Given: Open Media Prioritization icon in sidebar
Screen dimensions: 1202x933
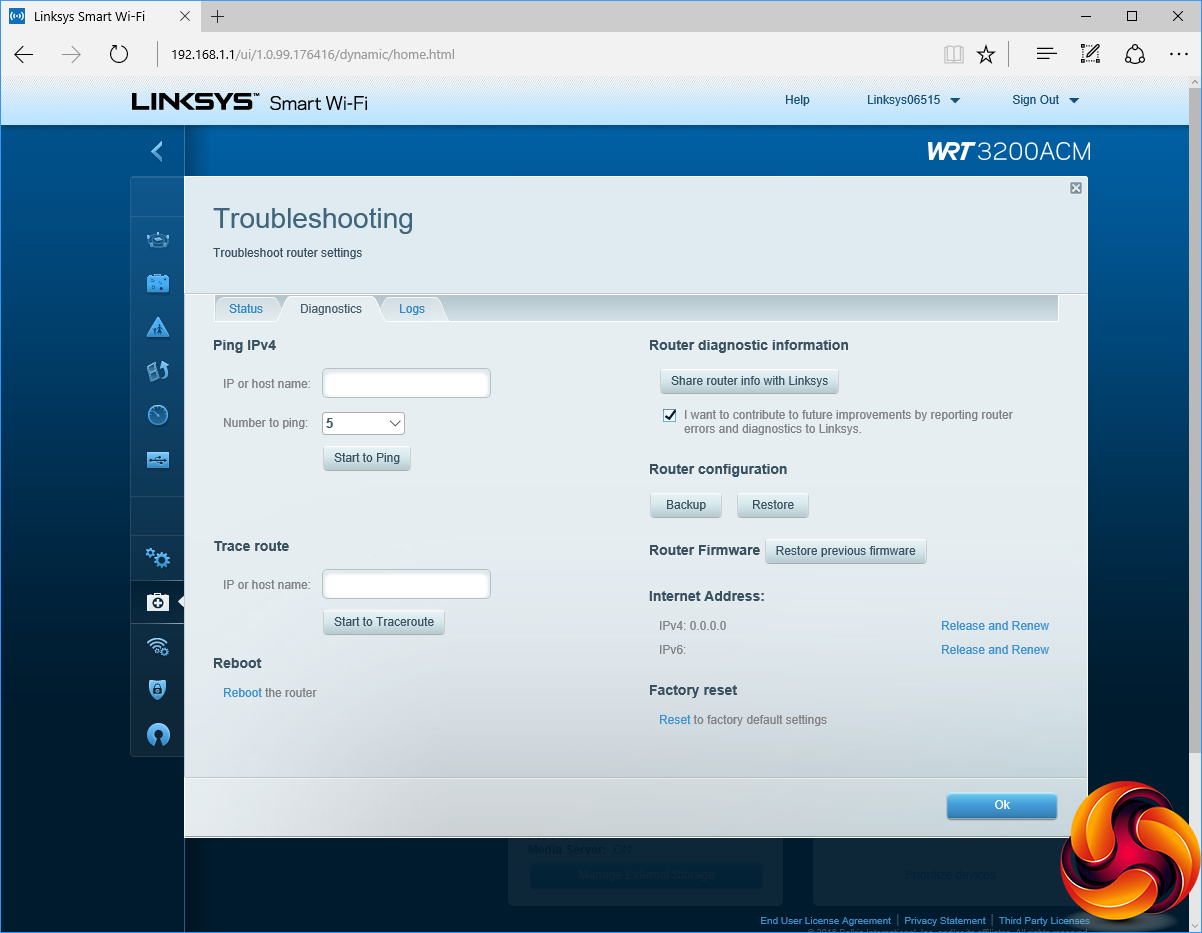Looking at the screenshot, I should click(x=157, y=371).
